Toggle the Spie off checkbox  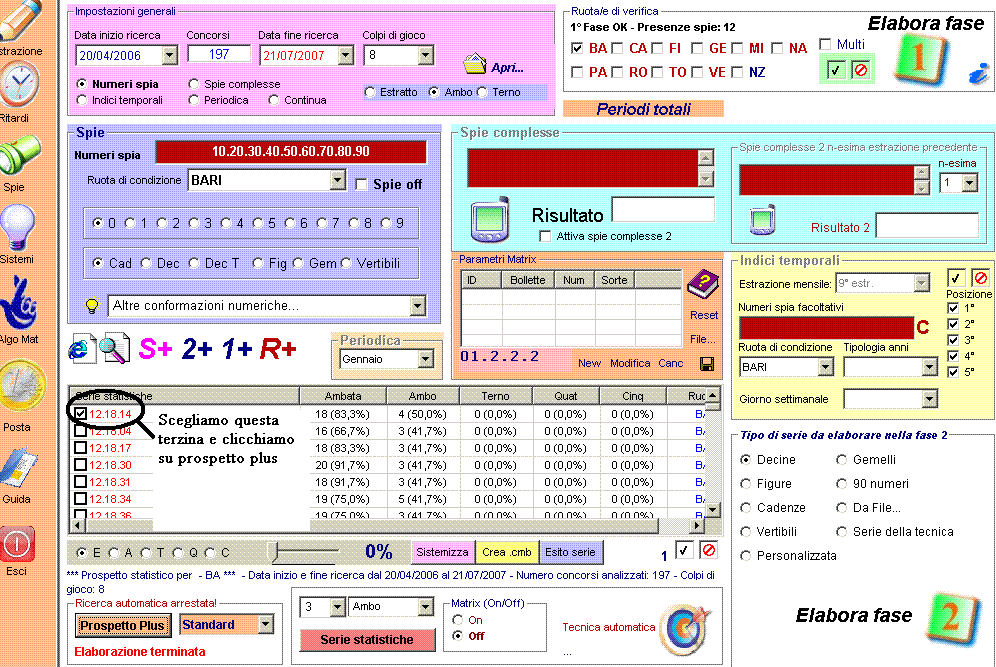pos(361,185)
